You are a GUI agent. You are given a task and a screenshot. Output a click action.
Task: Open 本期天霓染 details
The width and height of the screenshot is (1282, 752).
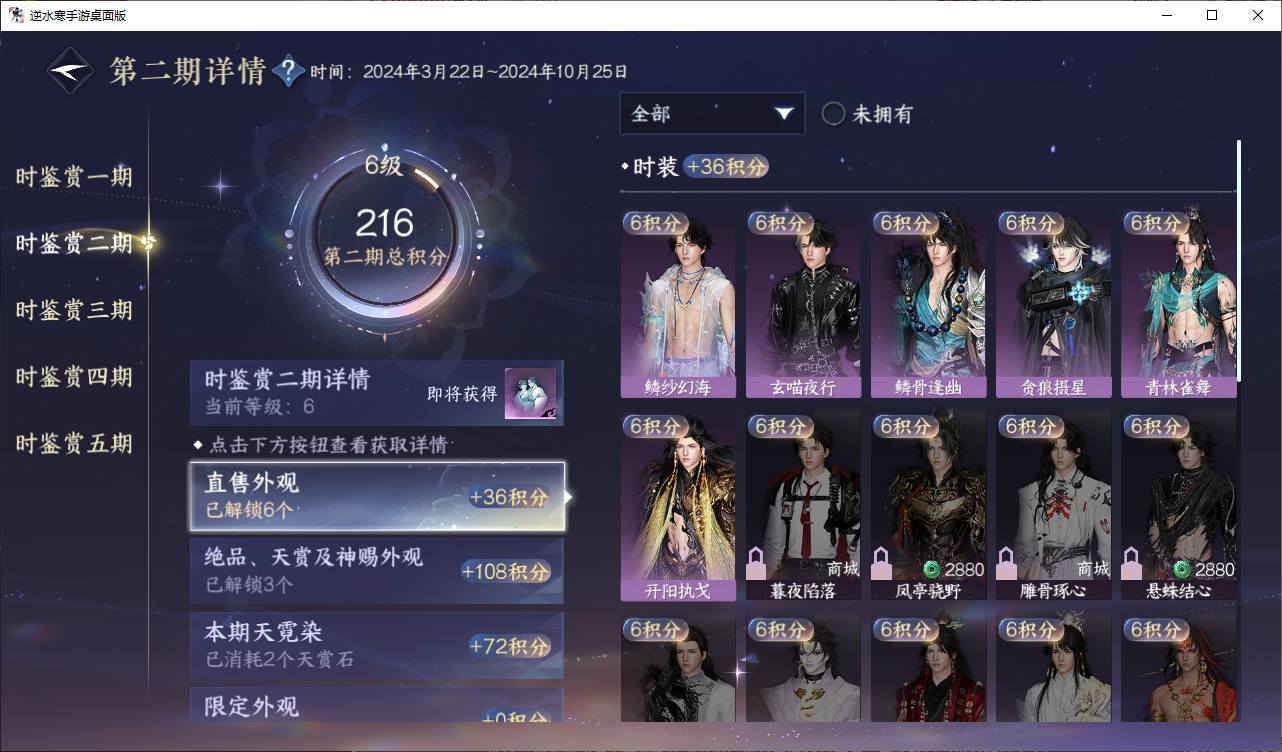pyautogui.click(x=377, y=645)
